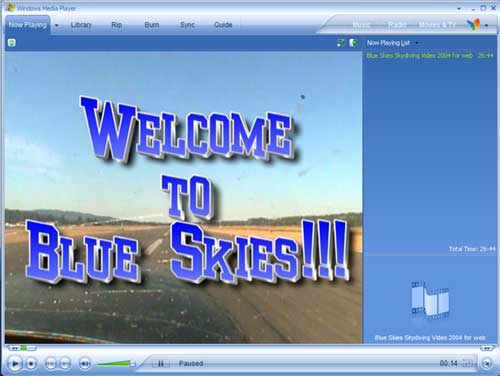
Task: Select Blue Skies Skydiving Video playlist entry
Action: [430, 56]
